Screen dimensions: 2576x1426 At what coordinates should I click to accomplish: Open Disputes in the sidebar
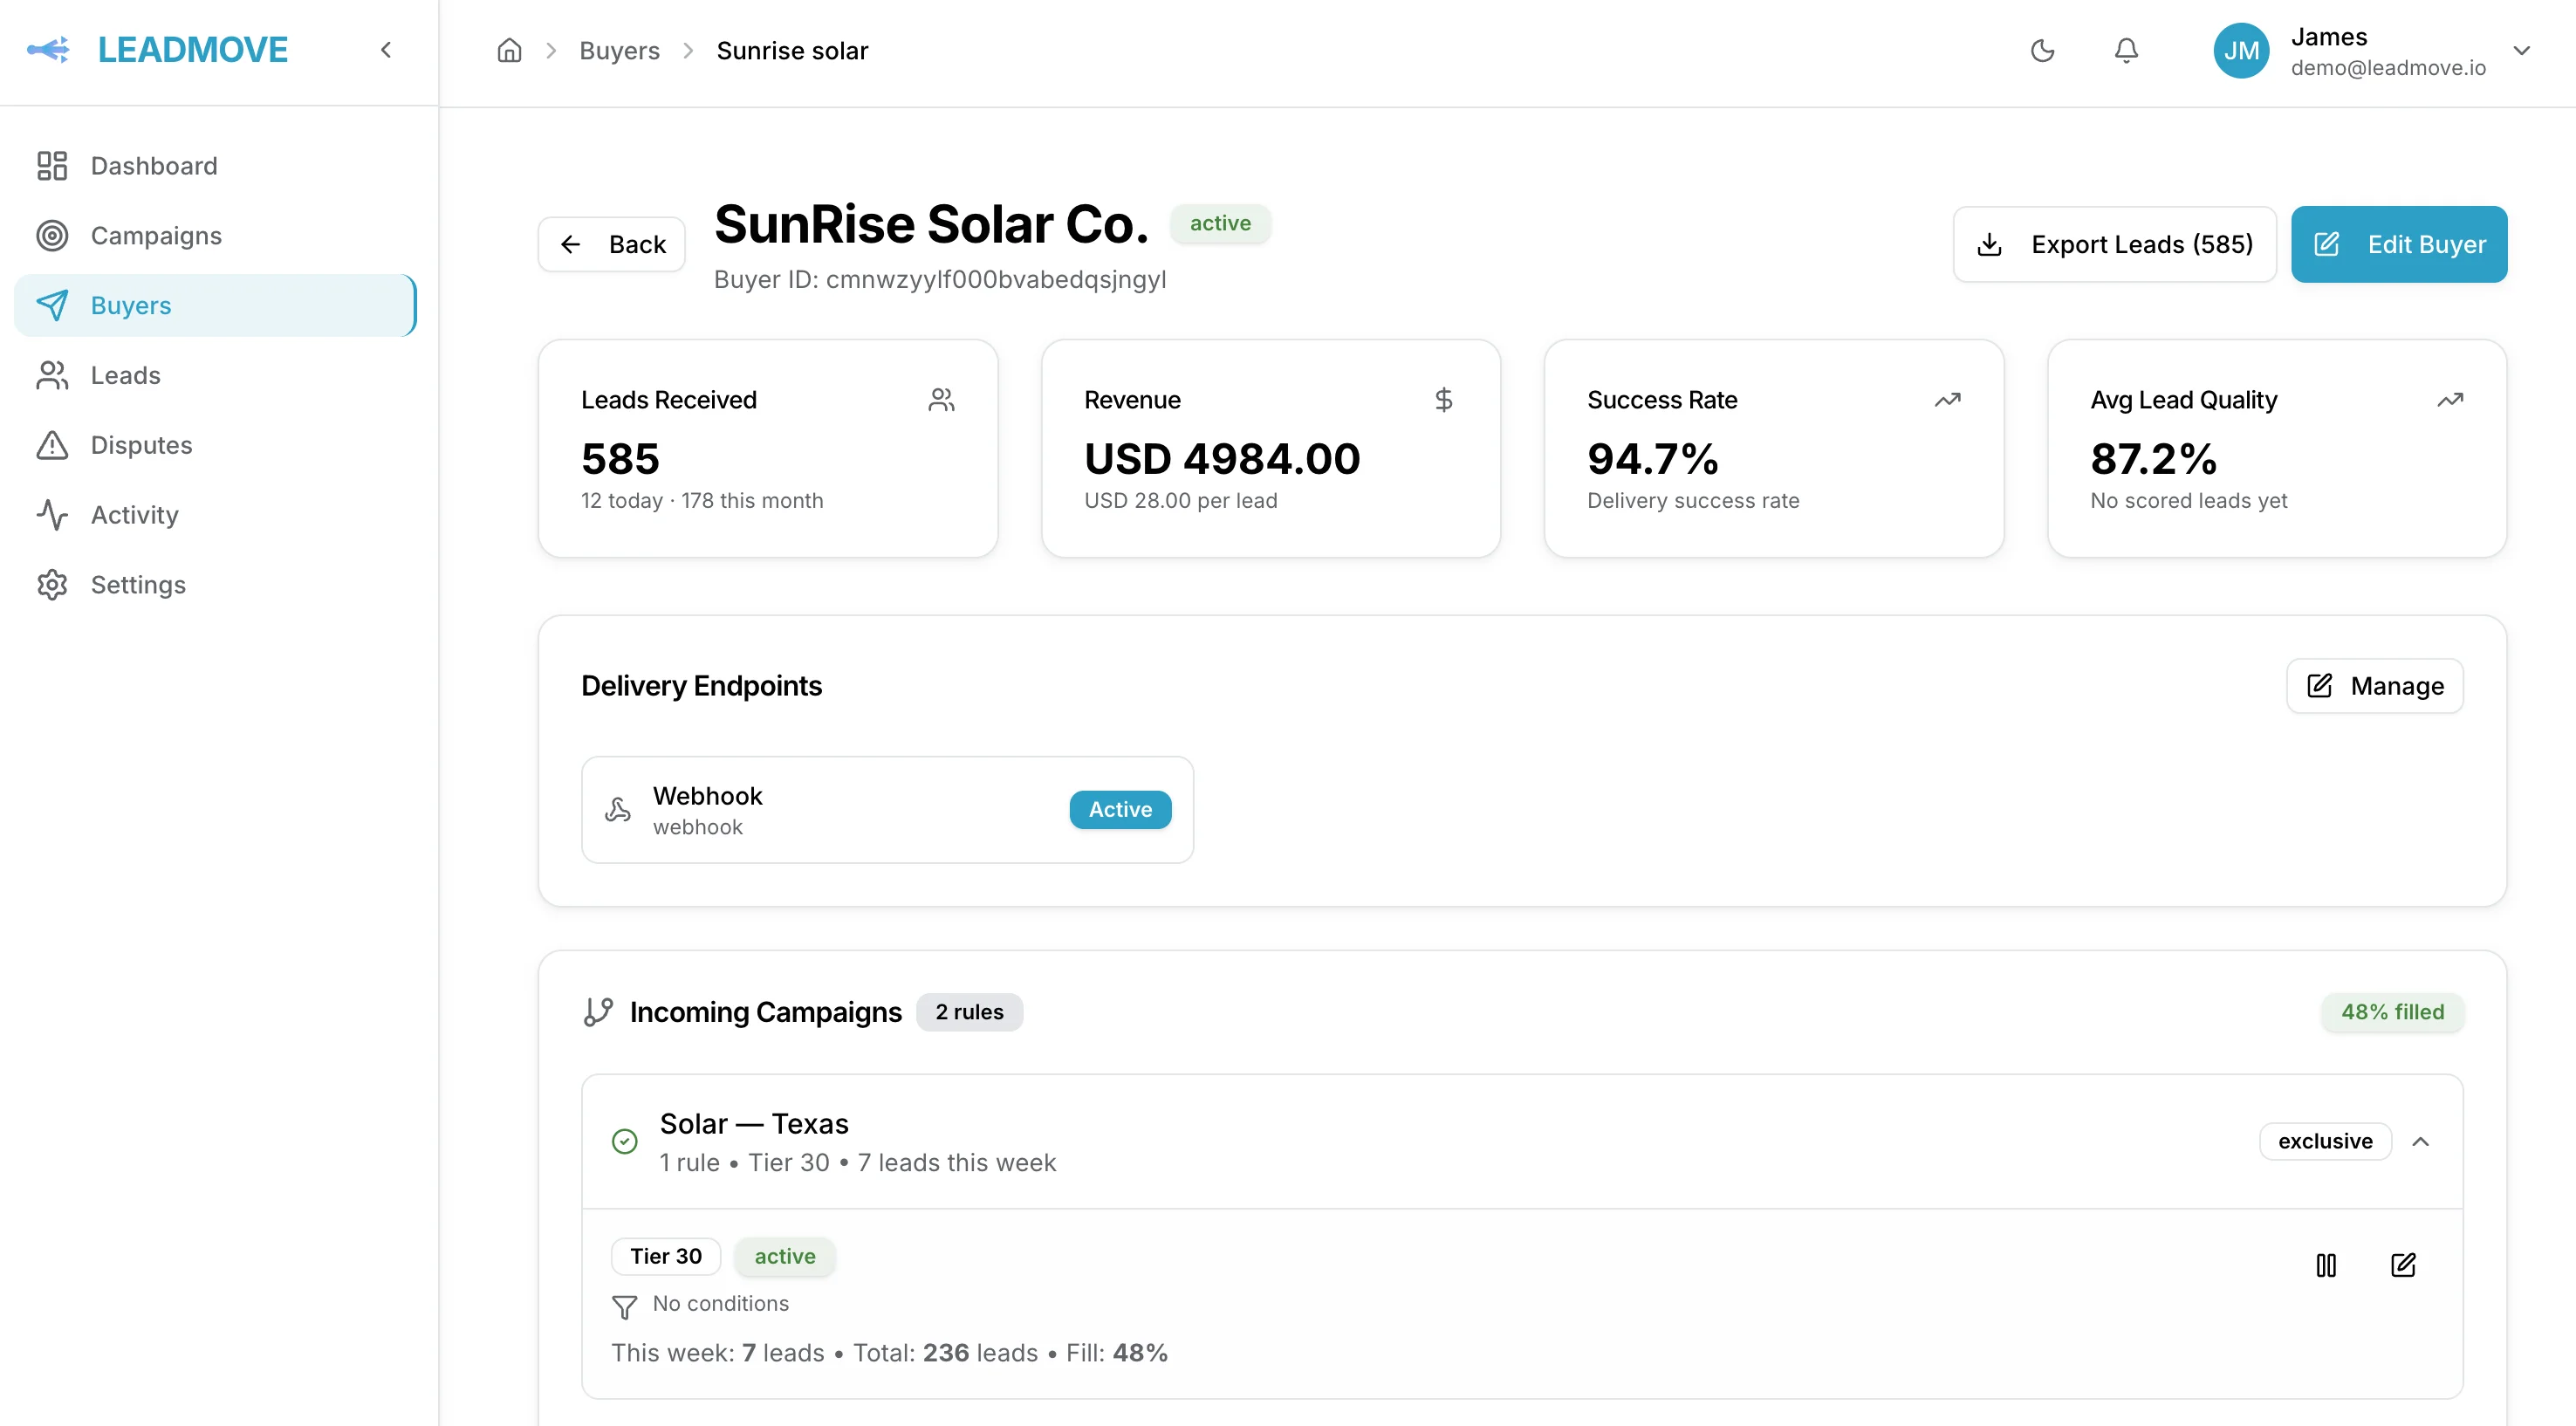click(216, 445)
